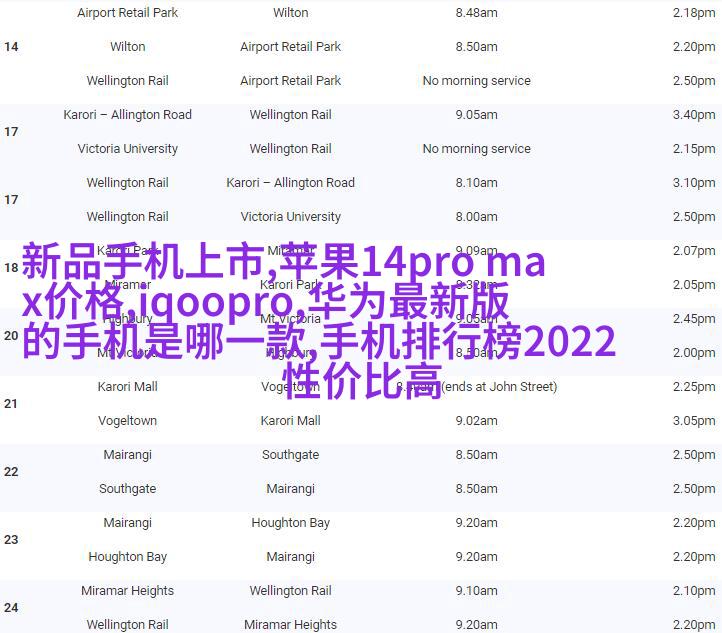This screenshot has height=633, width=722.
Task: Select route number 22
Action: pos(11,472)
